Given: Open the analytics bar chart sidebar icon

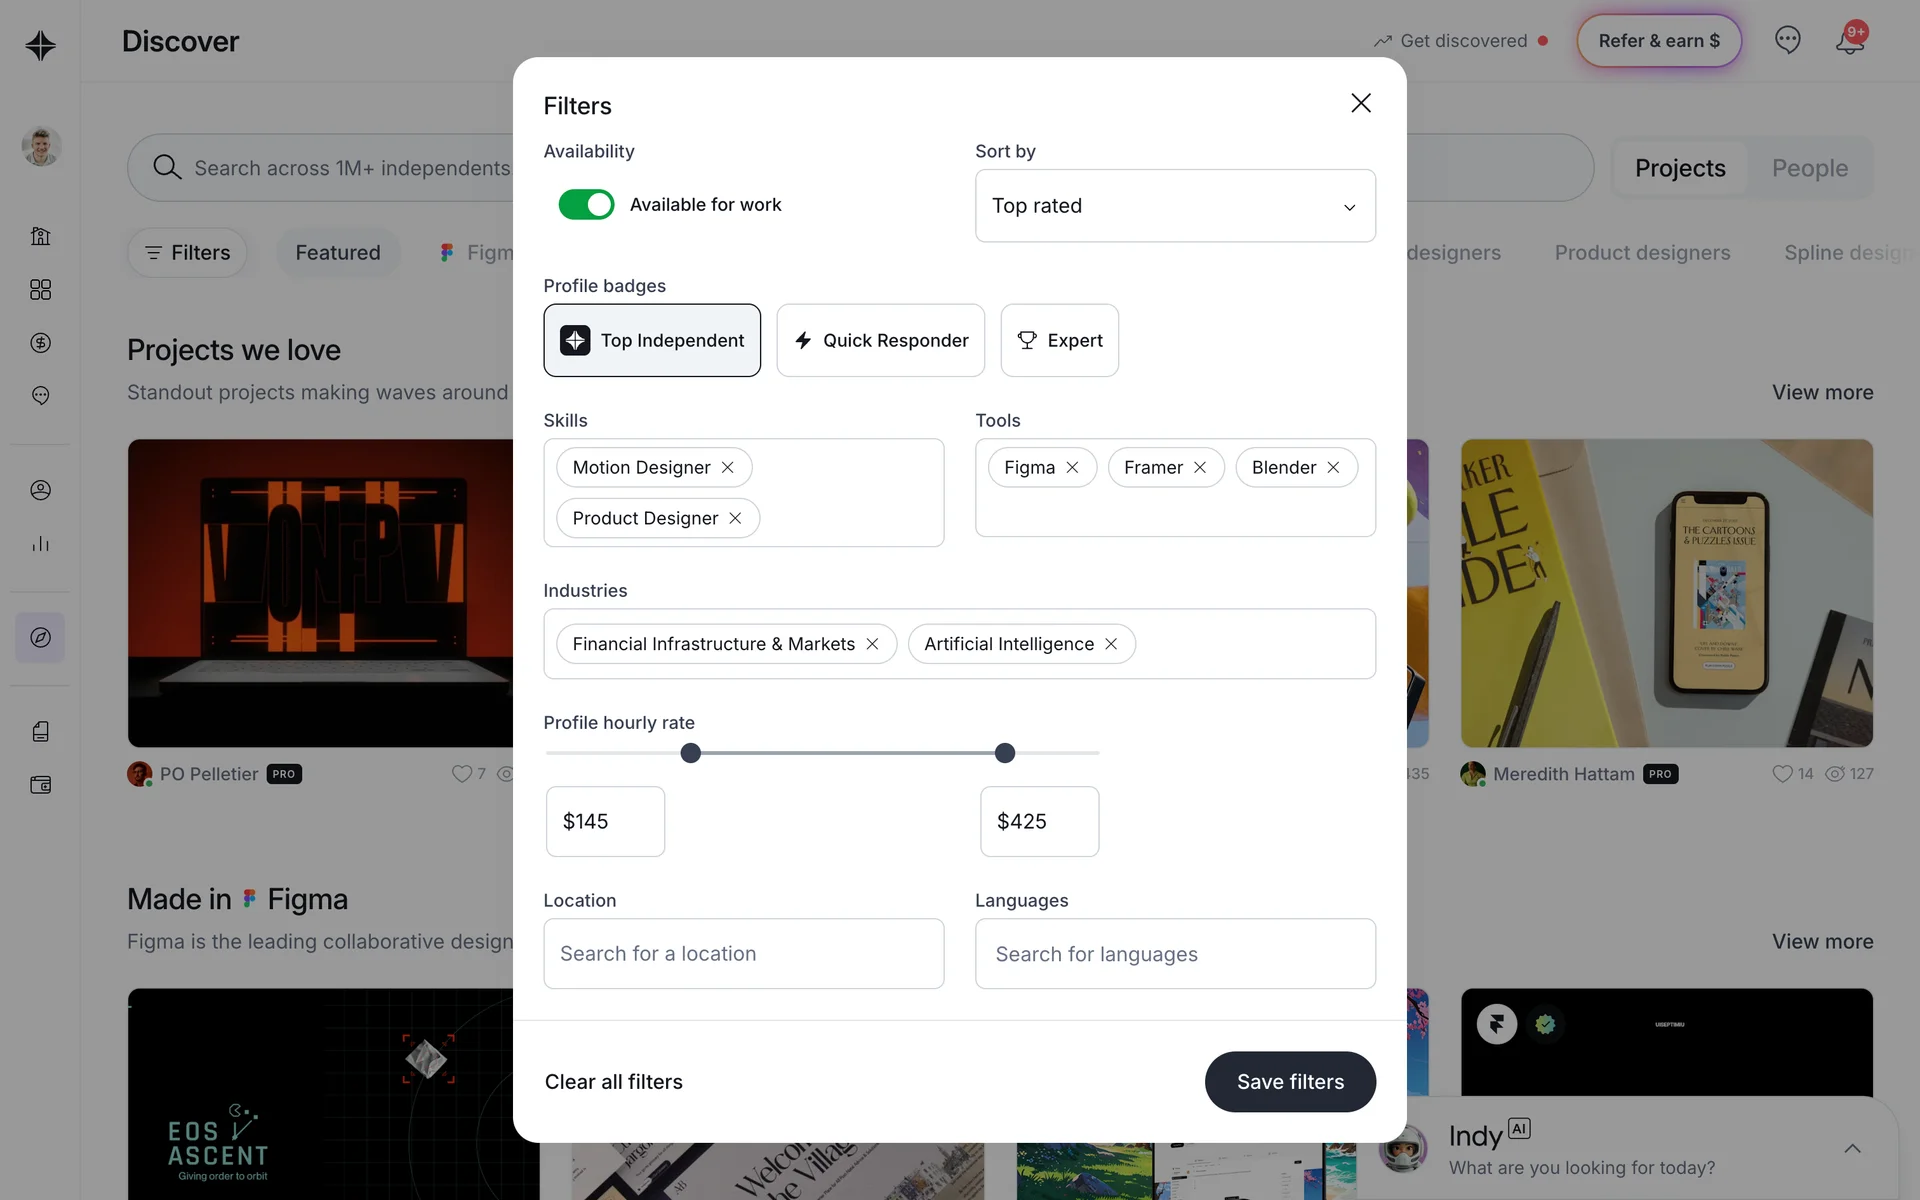Looking at the screenshot, I should 40,544.
